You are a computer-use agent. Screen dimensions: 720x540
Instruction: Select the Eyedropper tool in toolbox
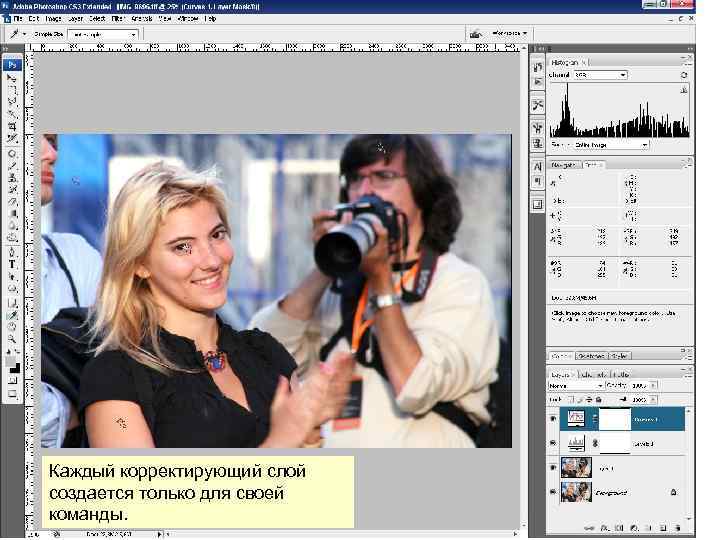coord(12,315)
